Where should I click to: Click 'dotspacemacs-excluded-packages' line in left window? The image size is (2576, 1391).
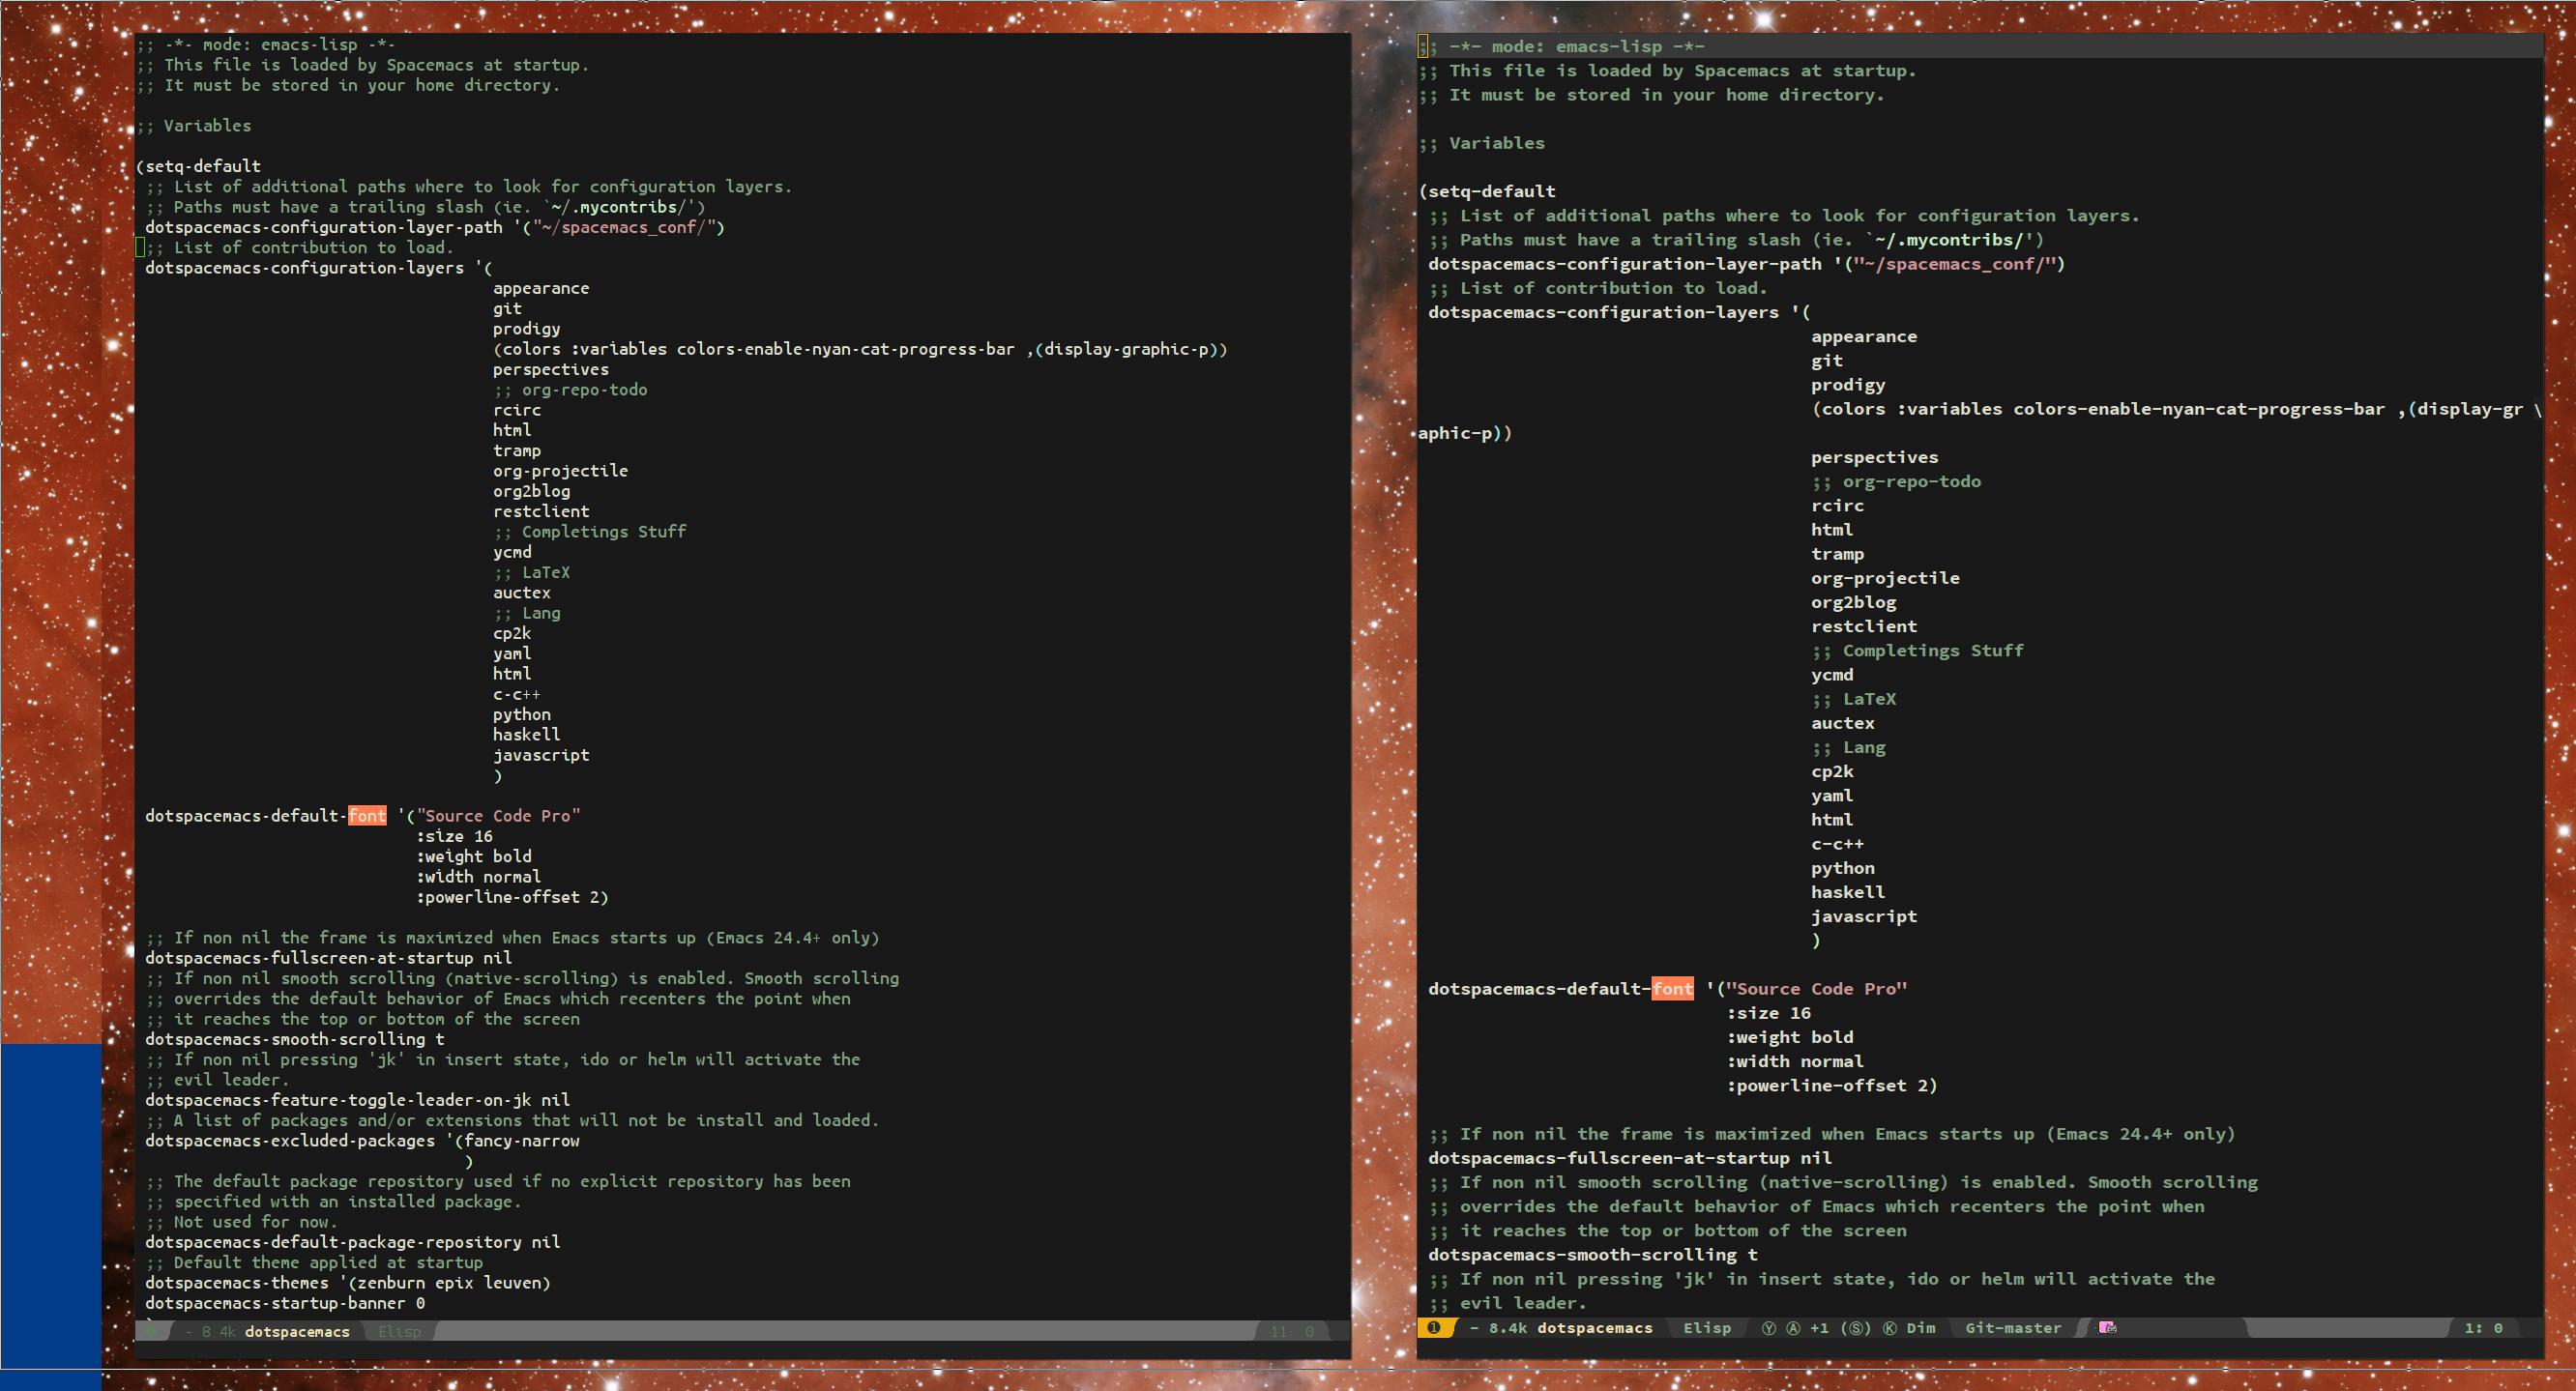click(x=362, y=1141)
